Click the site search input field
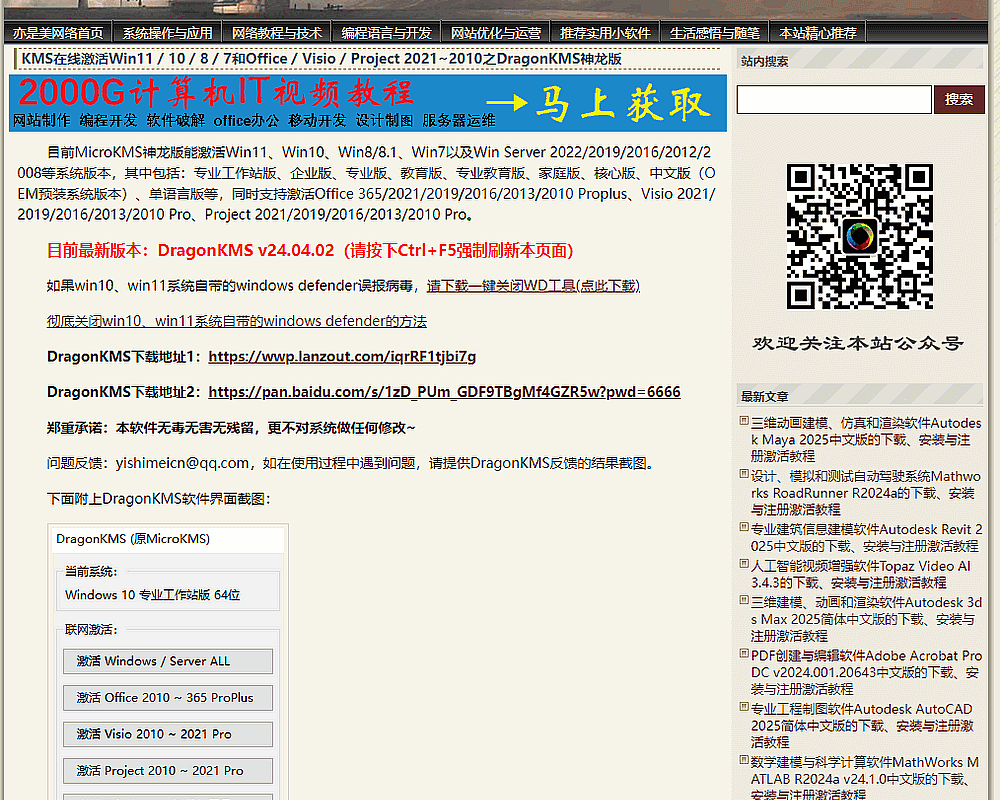 [x=834, y=99]
